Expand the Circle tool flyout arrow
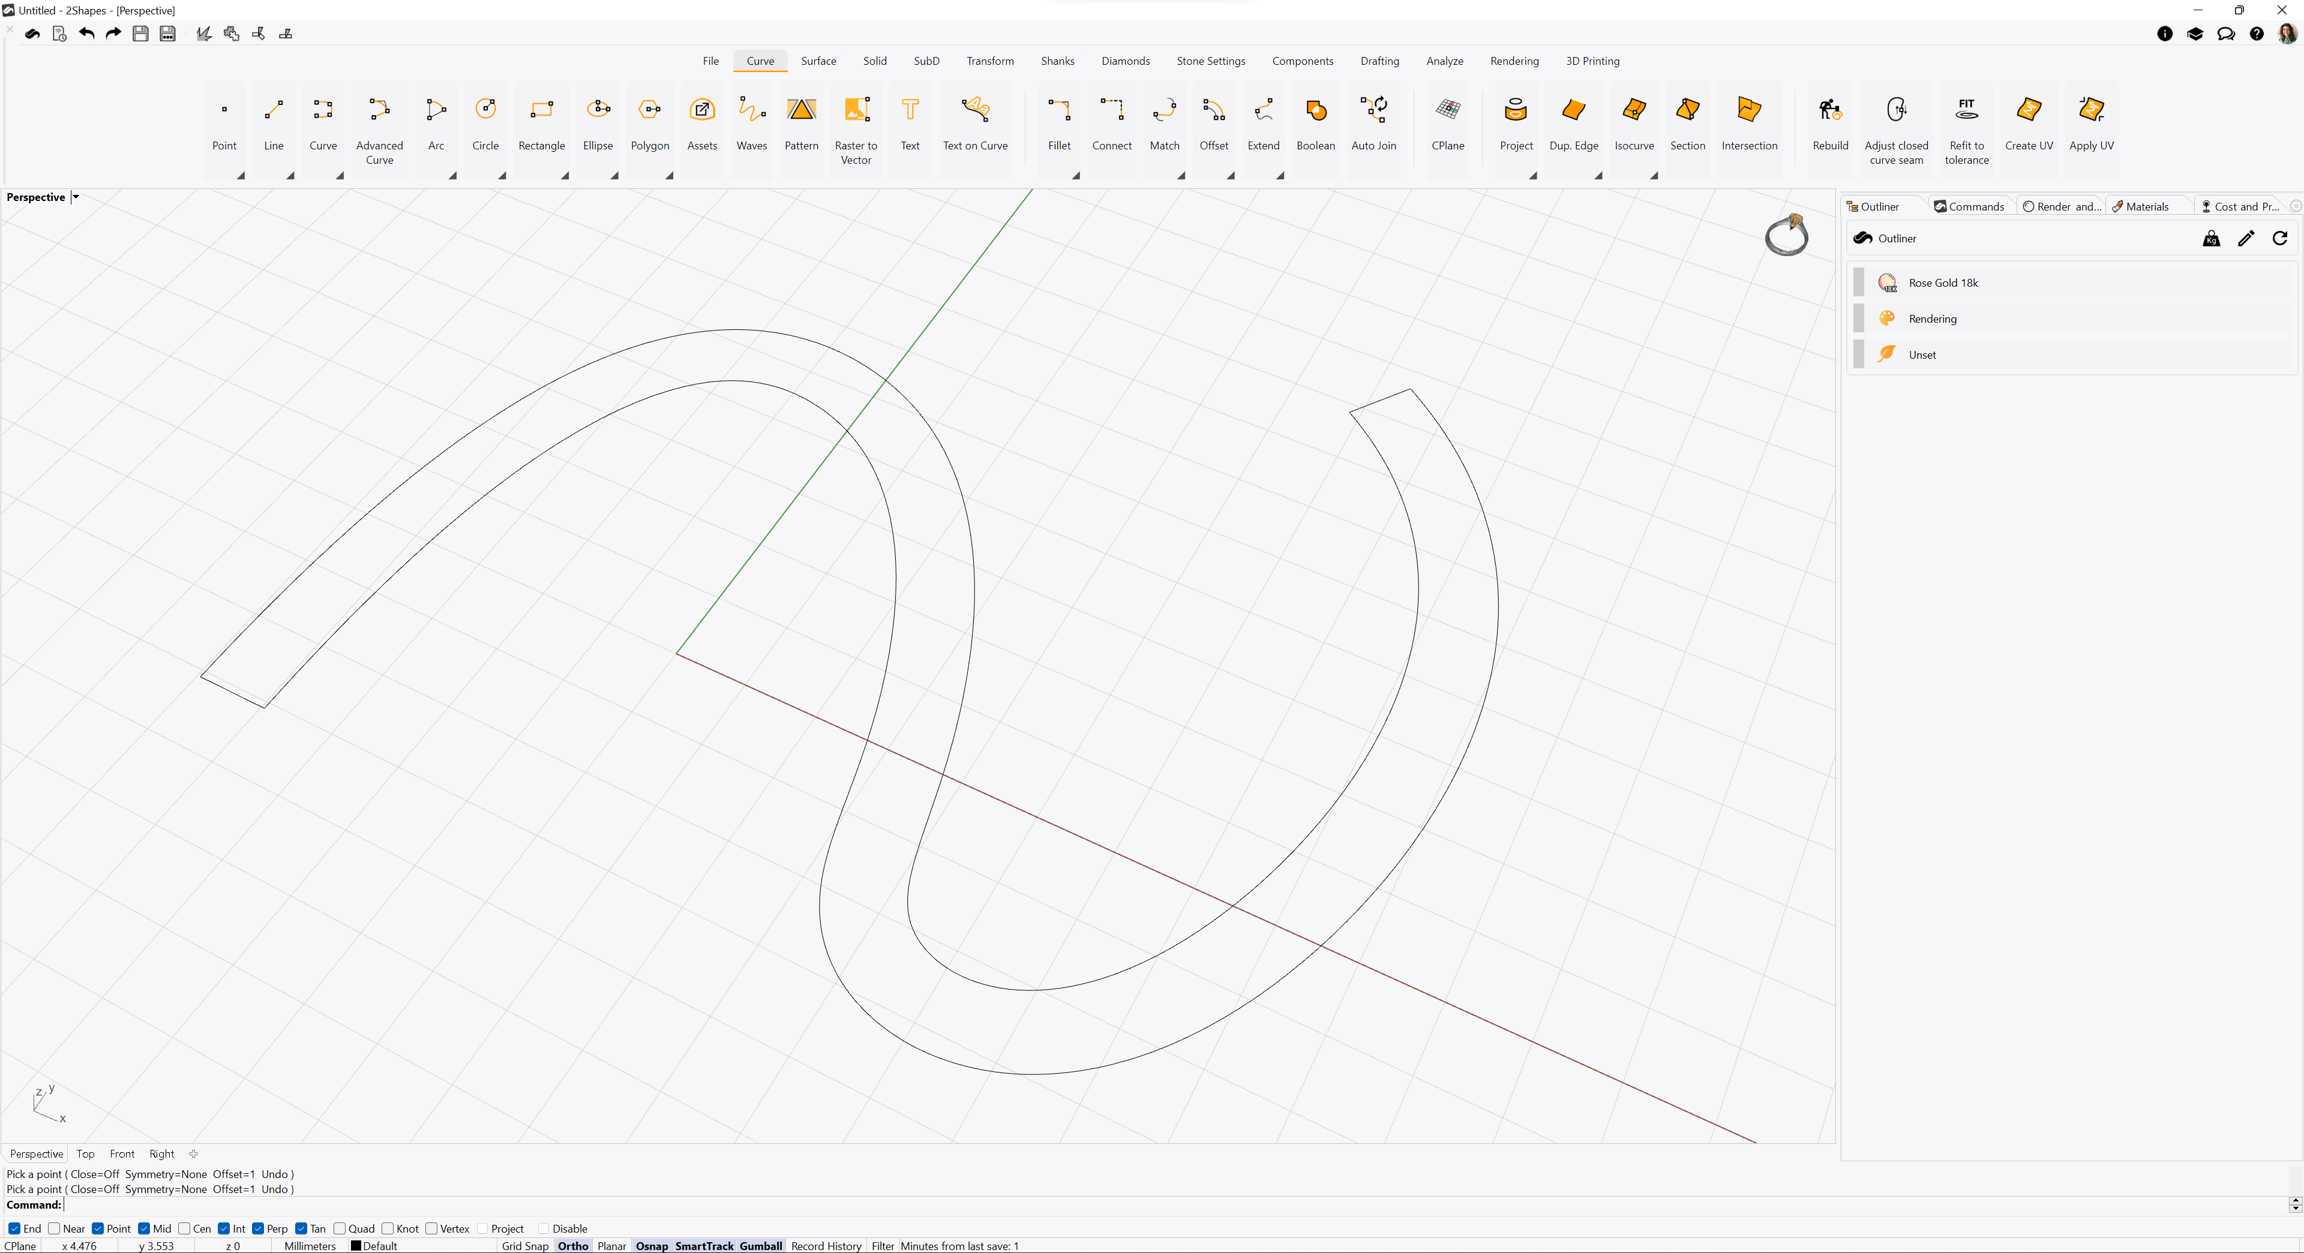 [x=502, y=176]
